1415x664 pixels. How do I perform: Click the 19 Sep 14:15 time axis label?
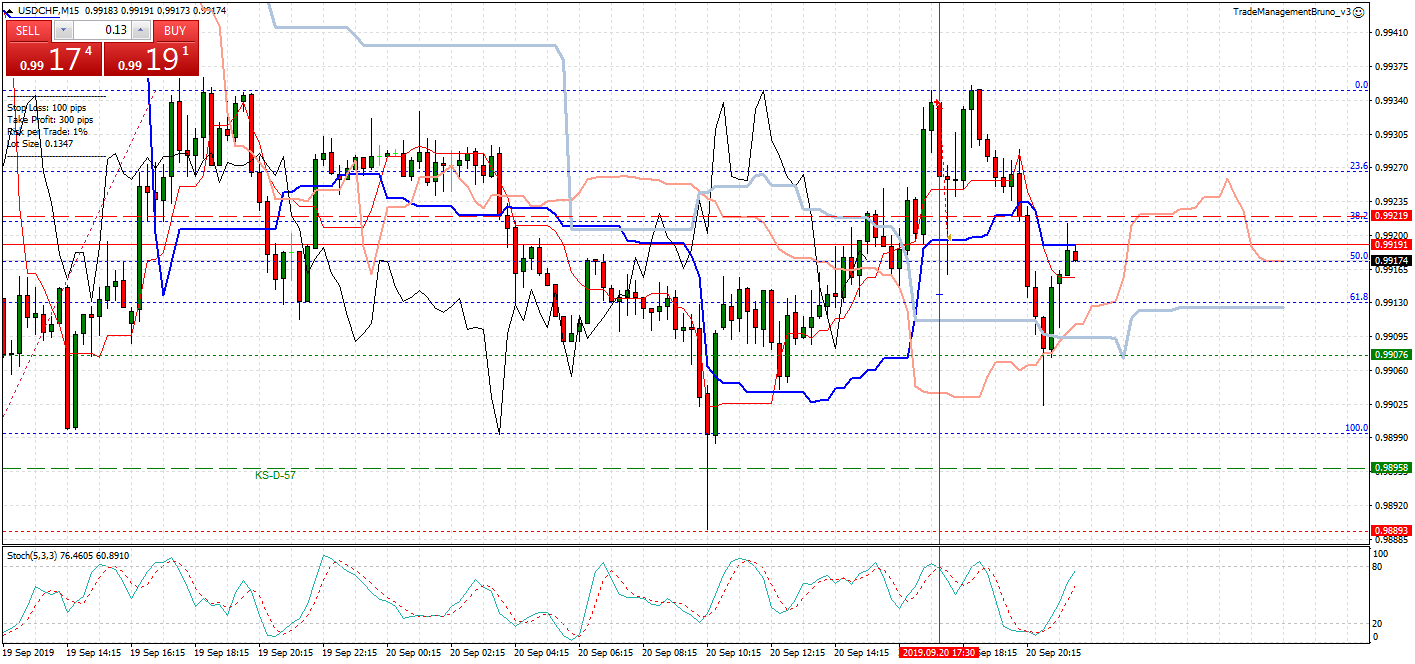coord(94,652)
